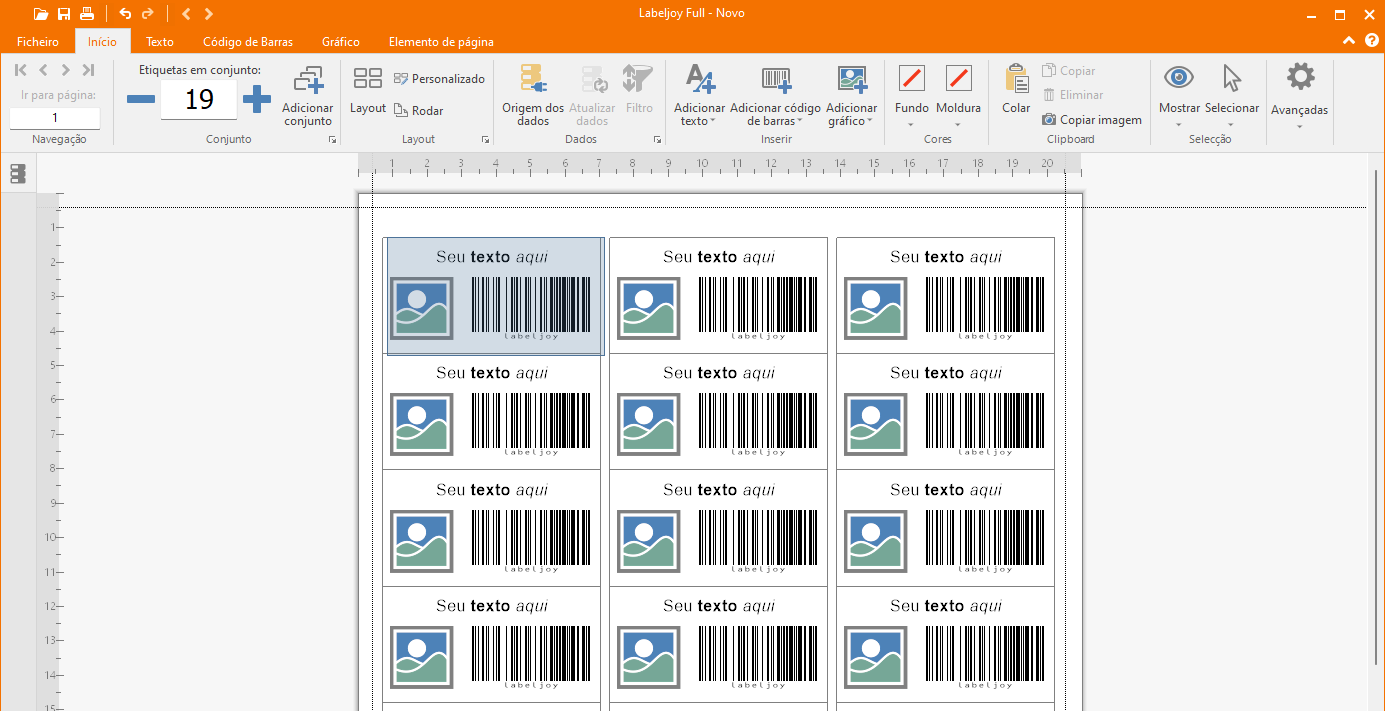Expand the Adicionar código de barras dropdown arrow
The width and height of the screenshot is (1385, 711).
pos(799,122)
